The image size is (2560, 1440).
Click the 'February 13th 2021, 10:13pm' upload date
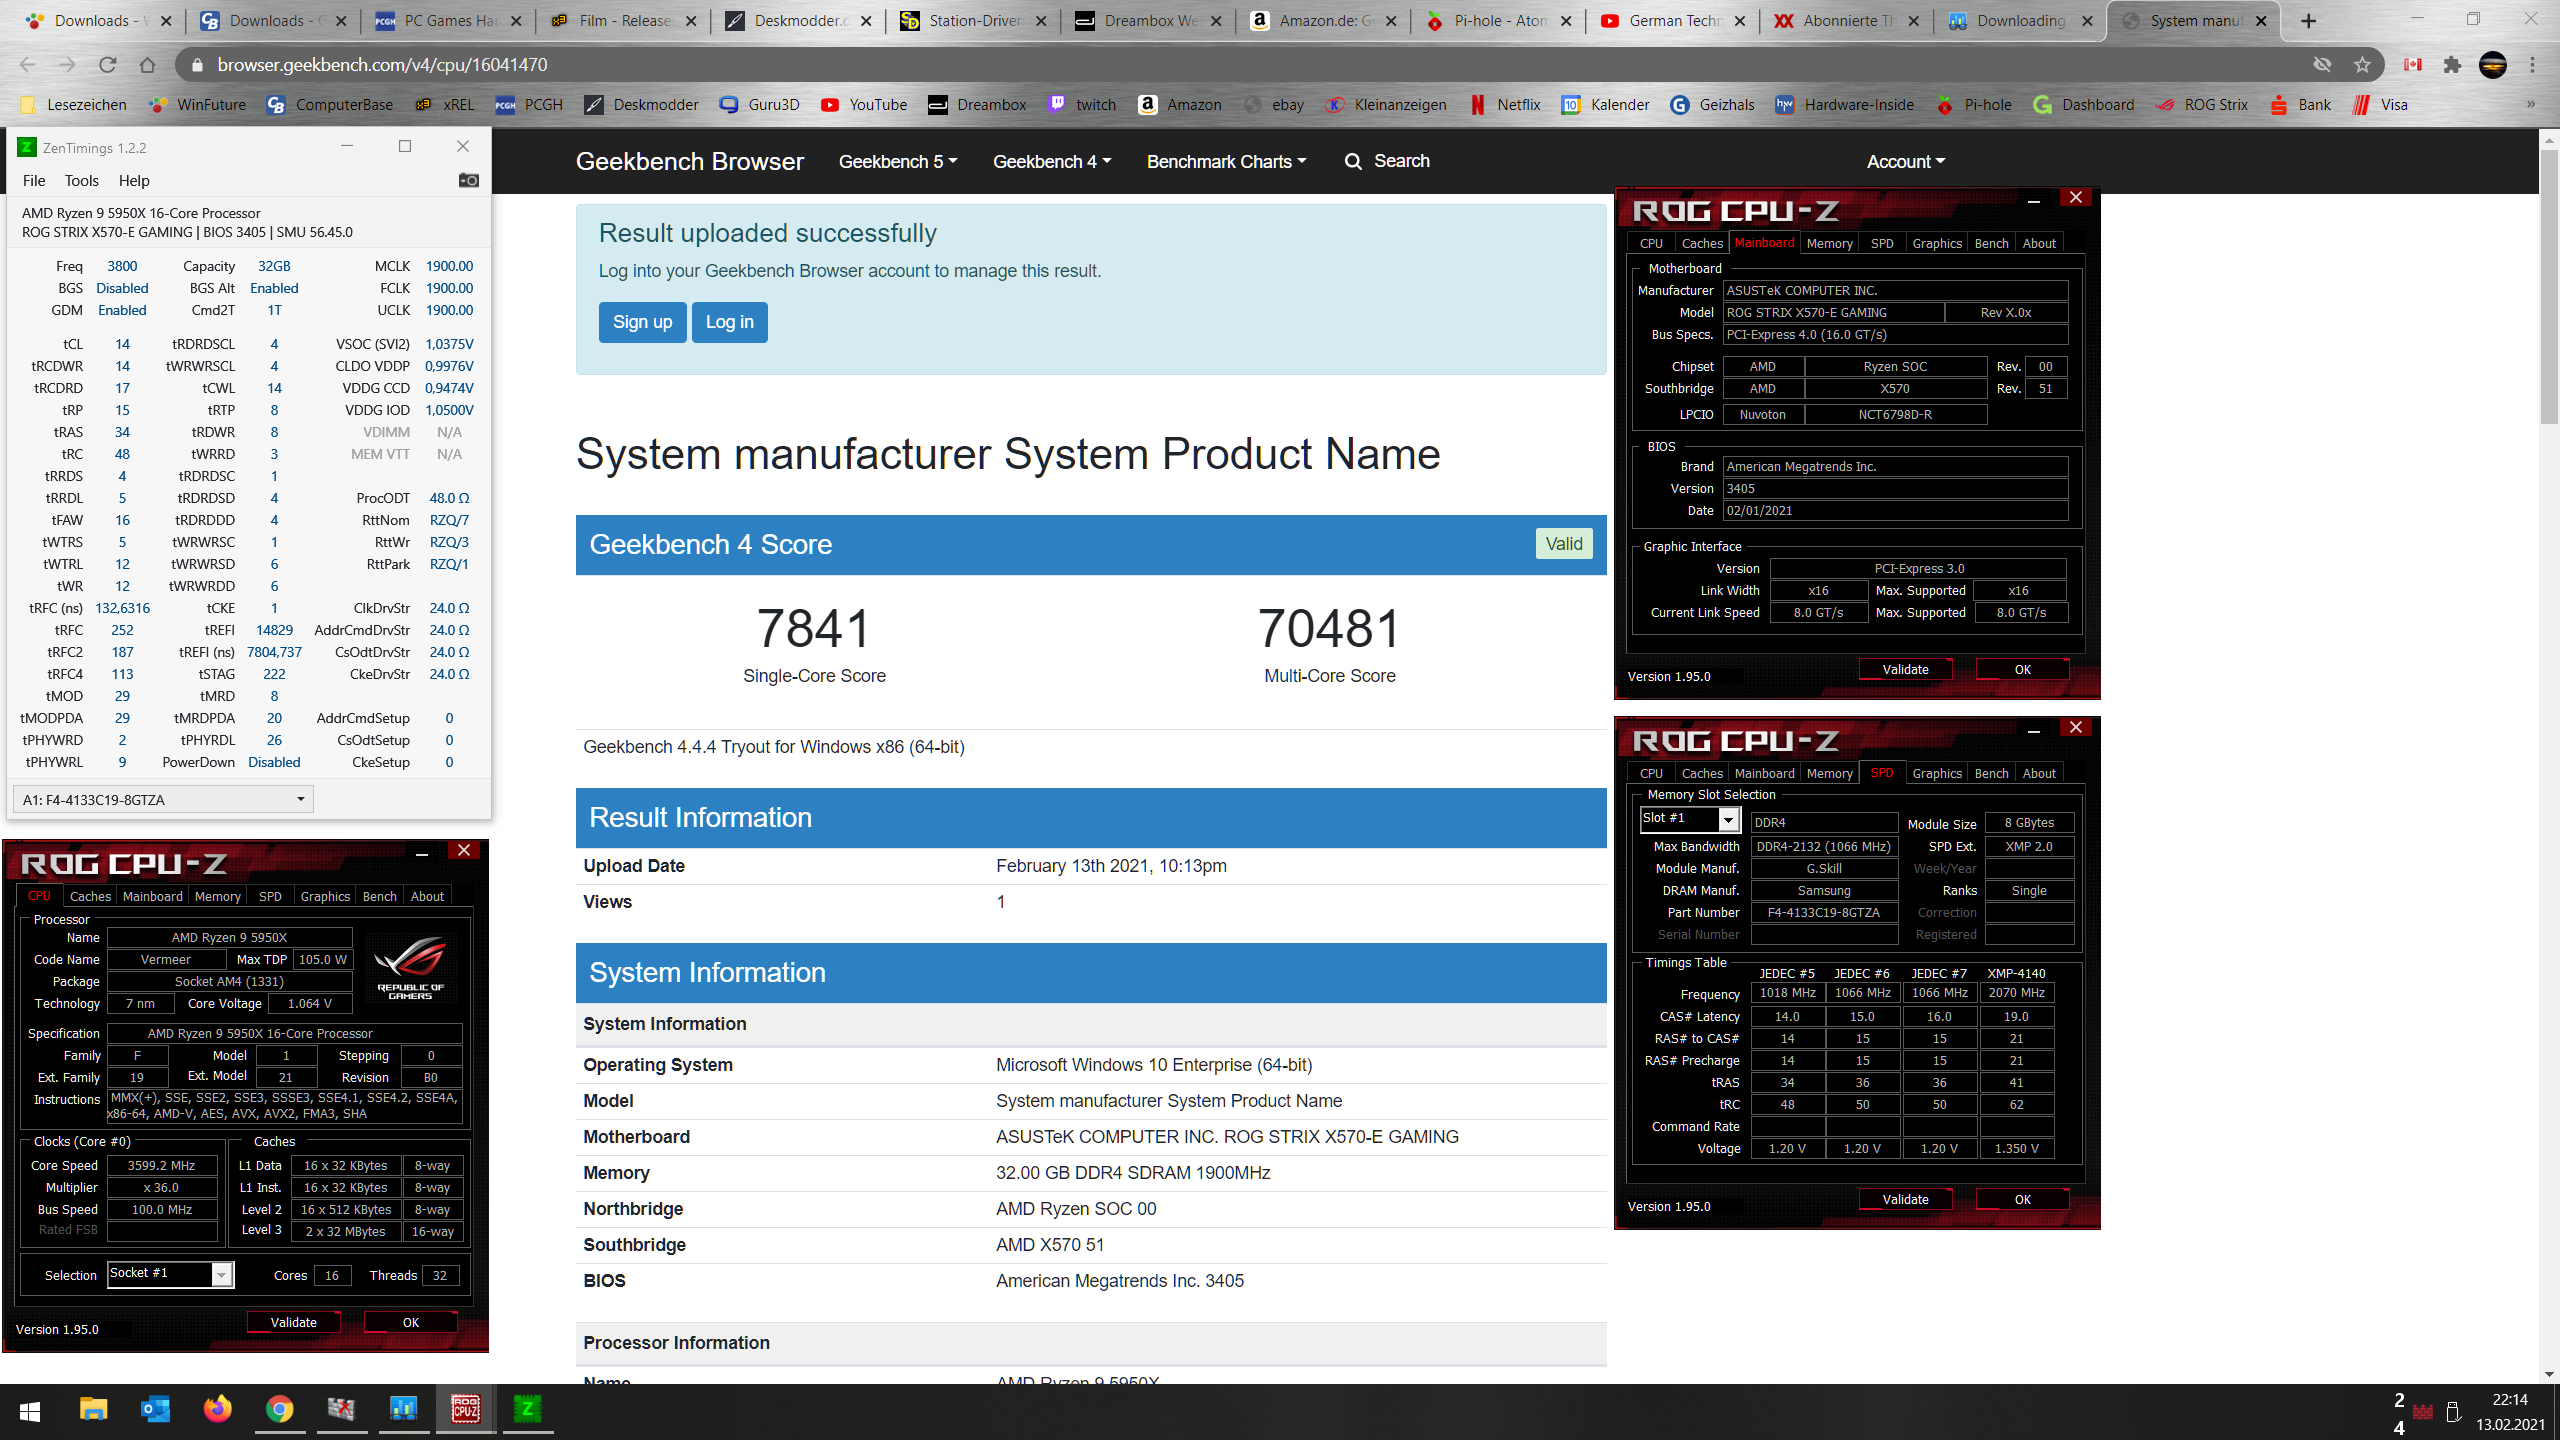1111,866
